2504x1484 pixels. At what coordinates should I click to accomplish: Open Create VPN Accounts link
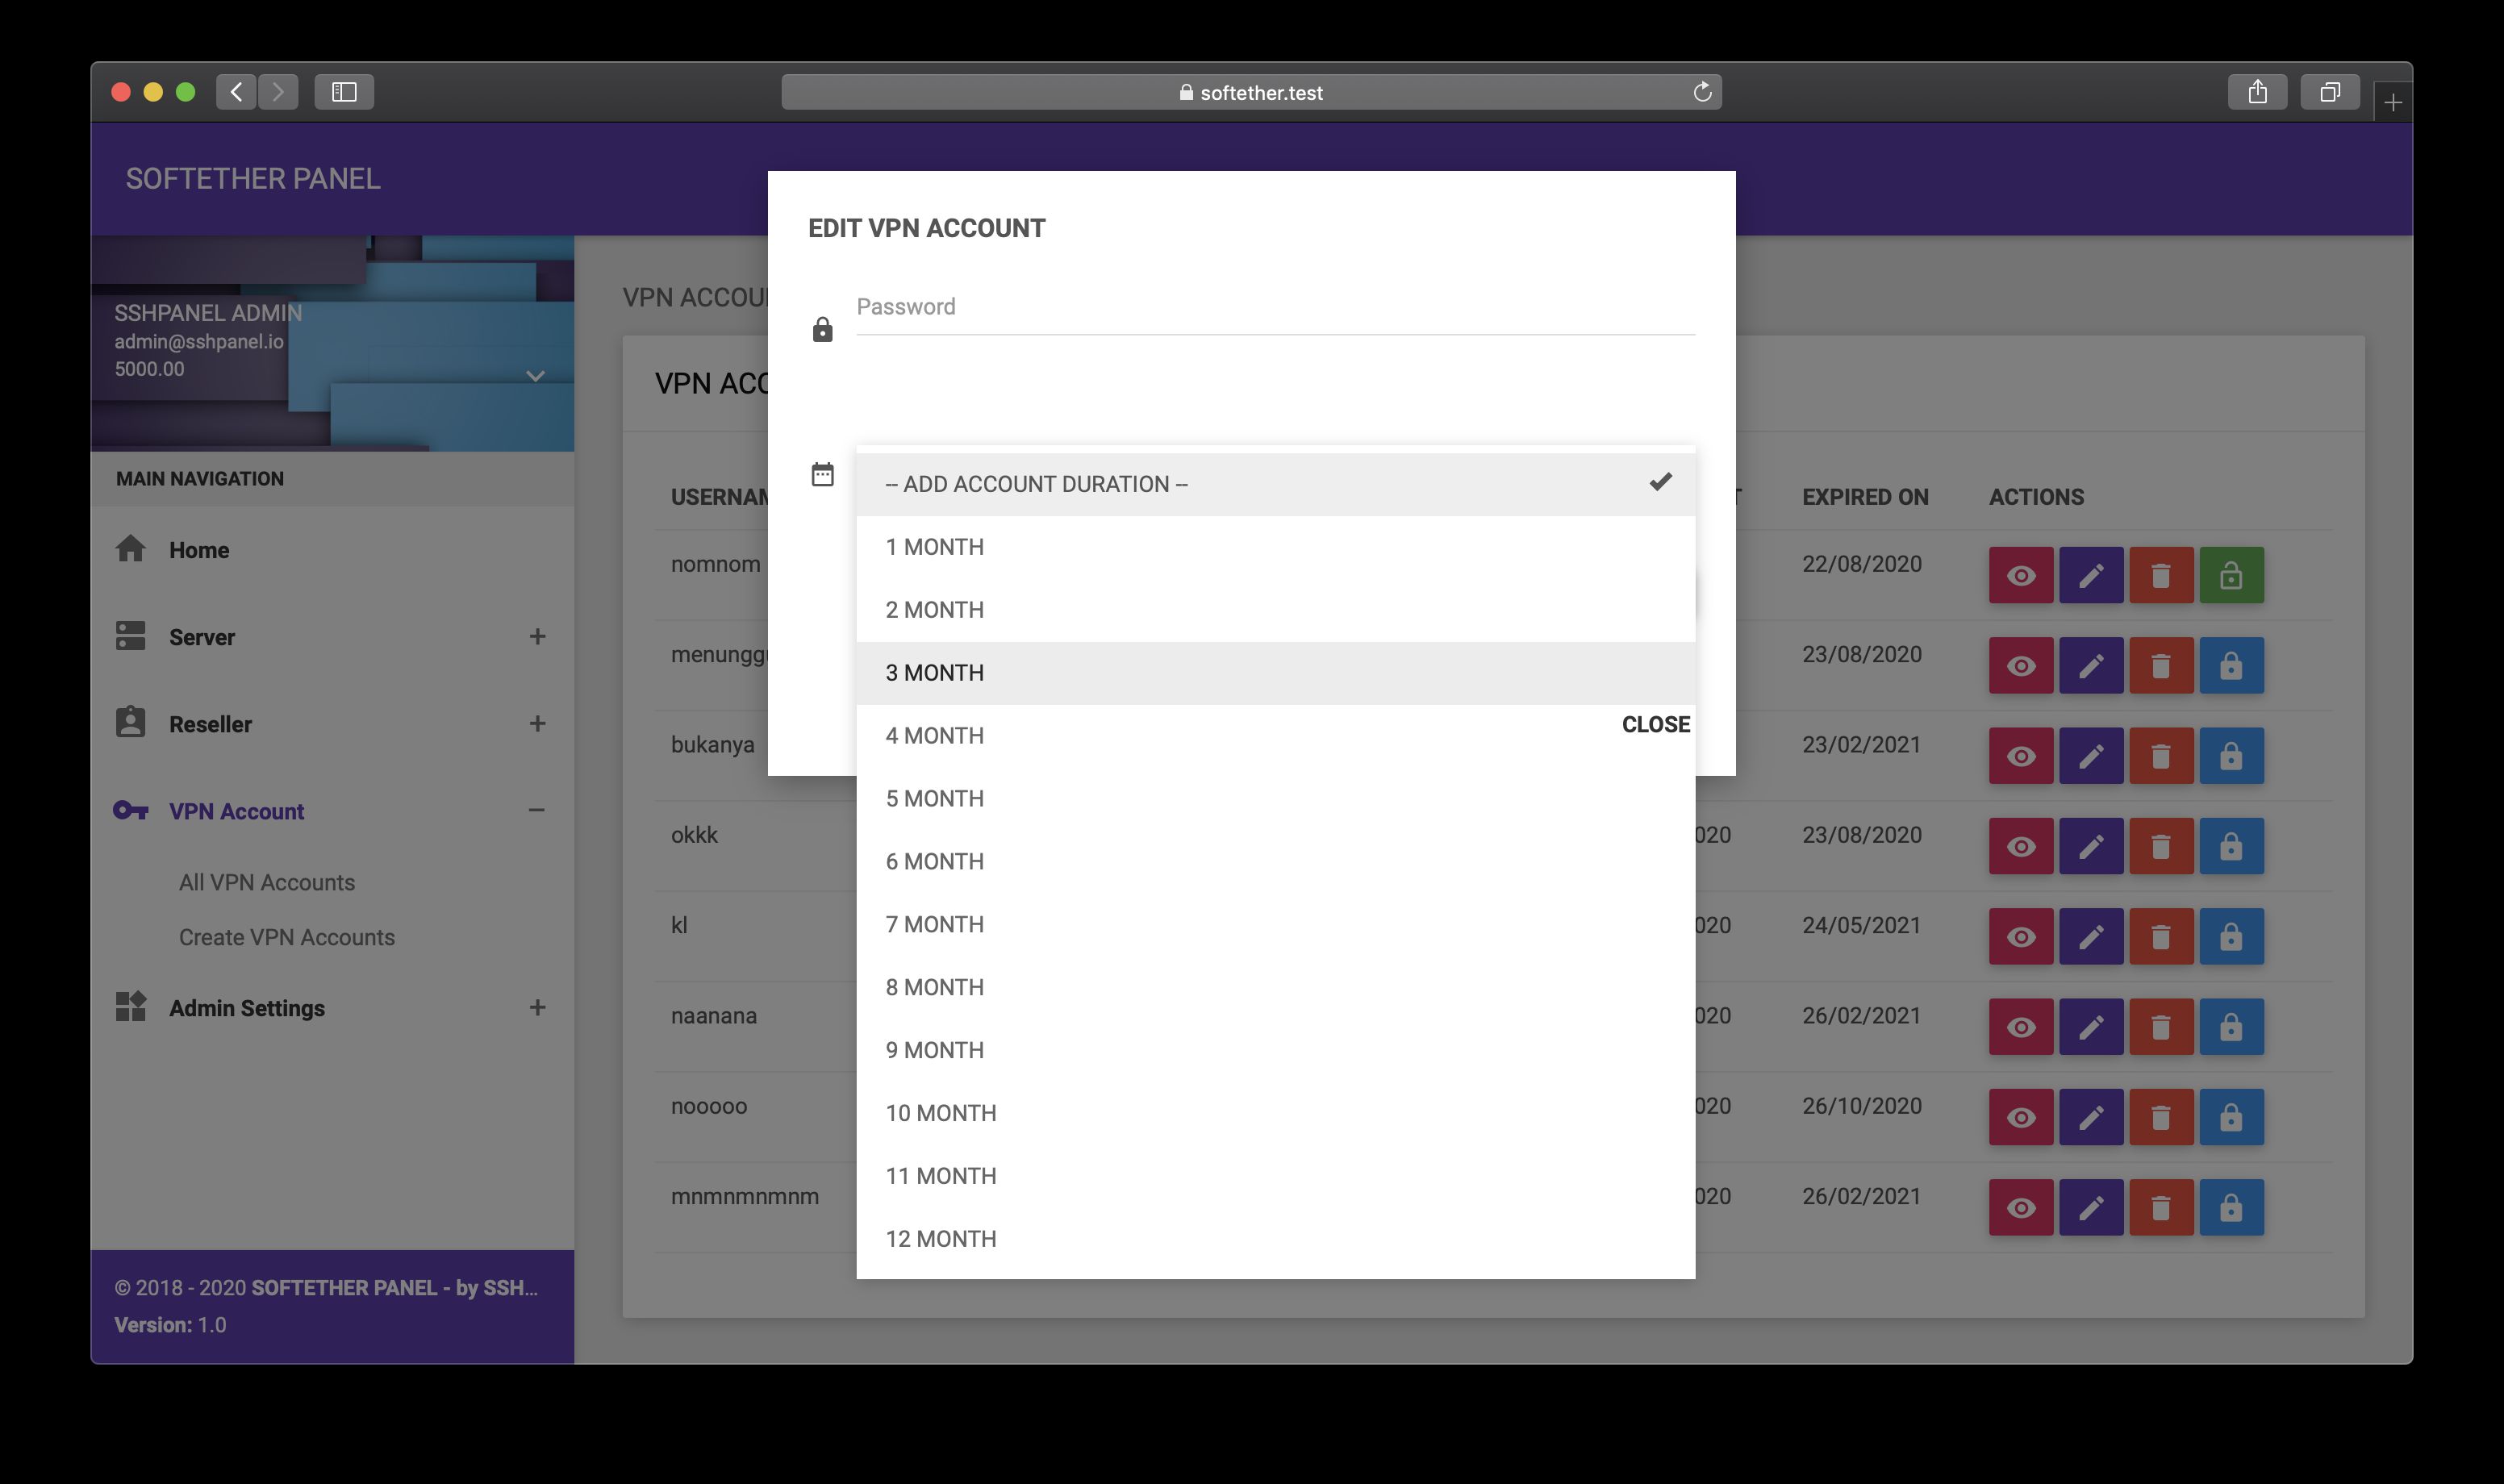pyautogui.click(x=286, y=937)
